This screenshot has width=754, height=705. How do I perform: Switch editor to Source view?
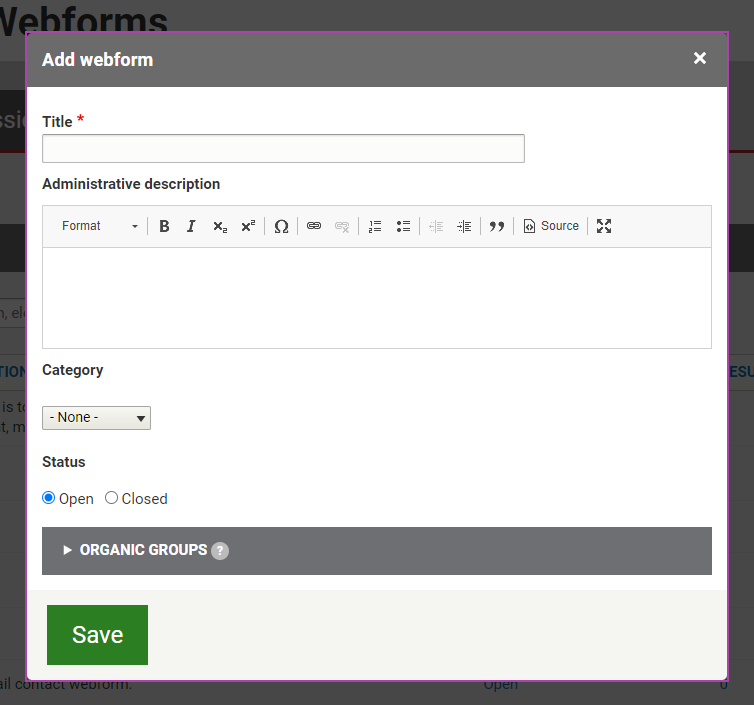coord(551,226)
